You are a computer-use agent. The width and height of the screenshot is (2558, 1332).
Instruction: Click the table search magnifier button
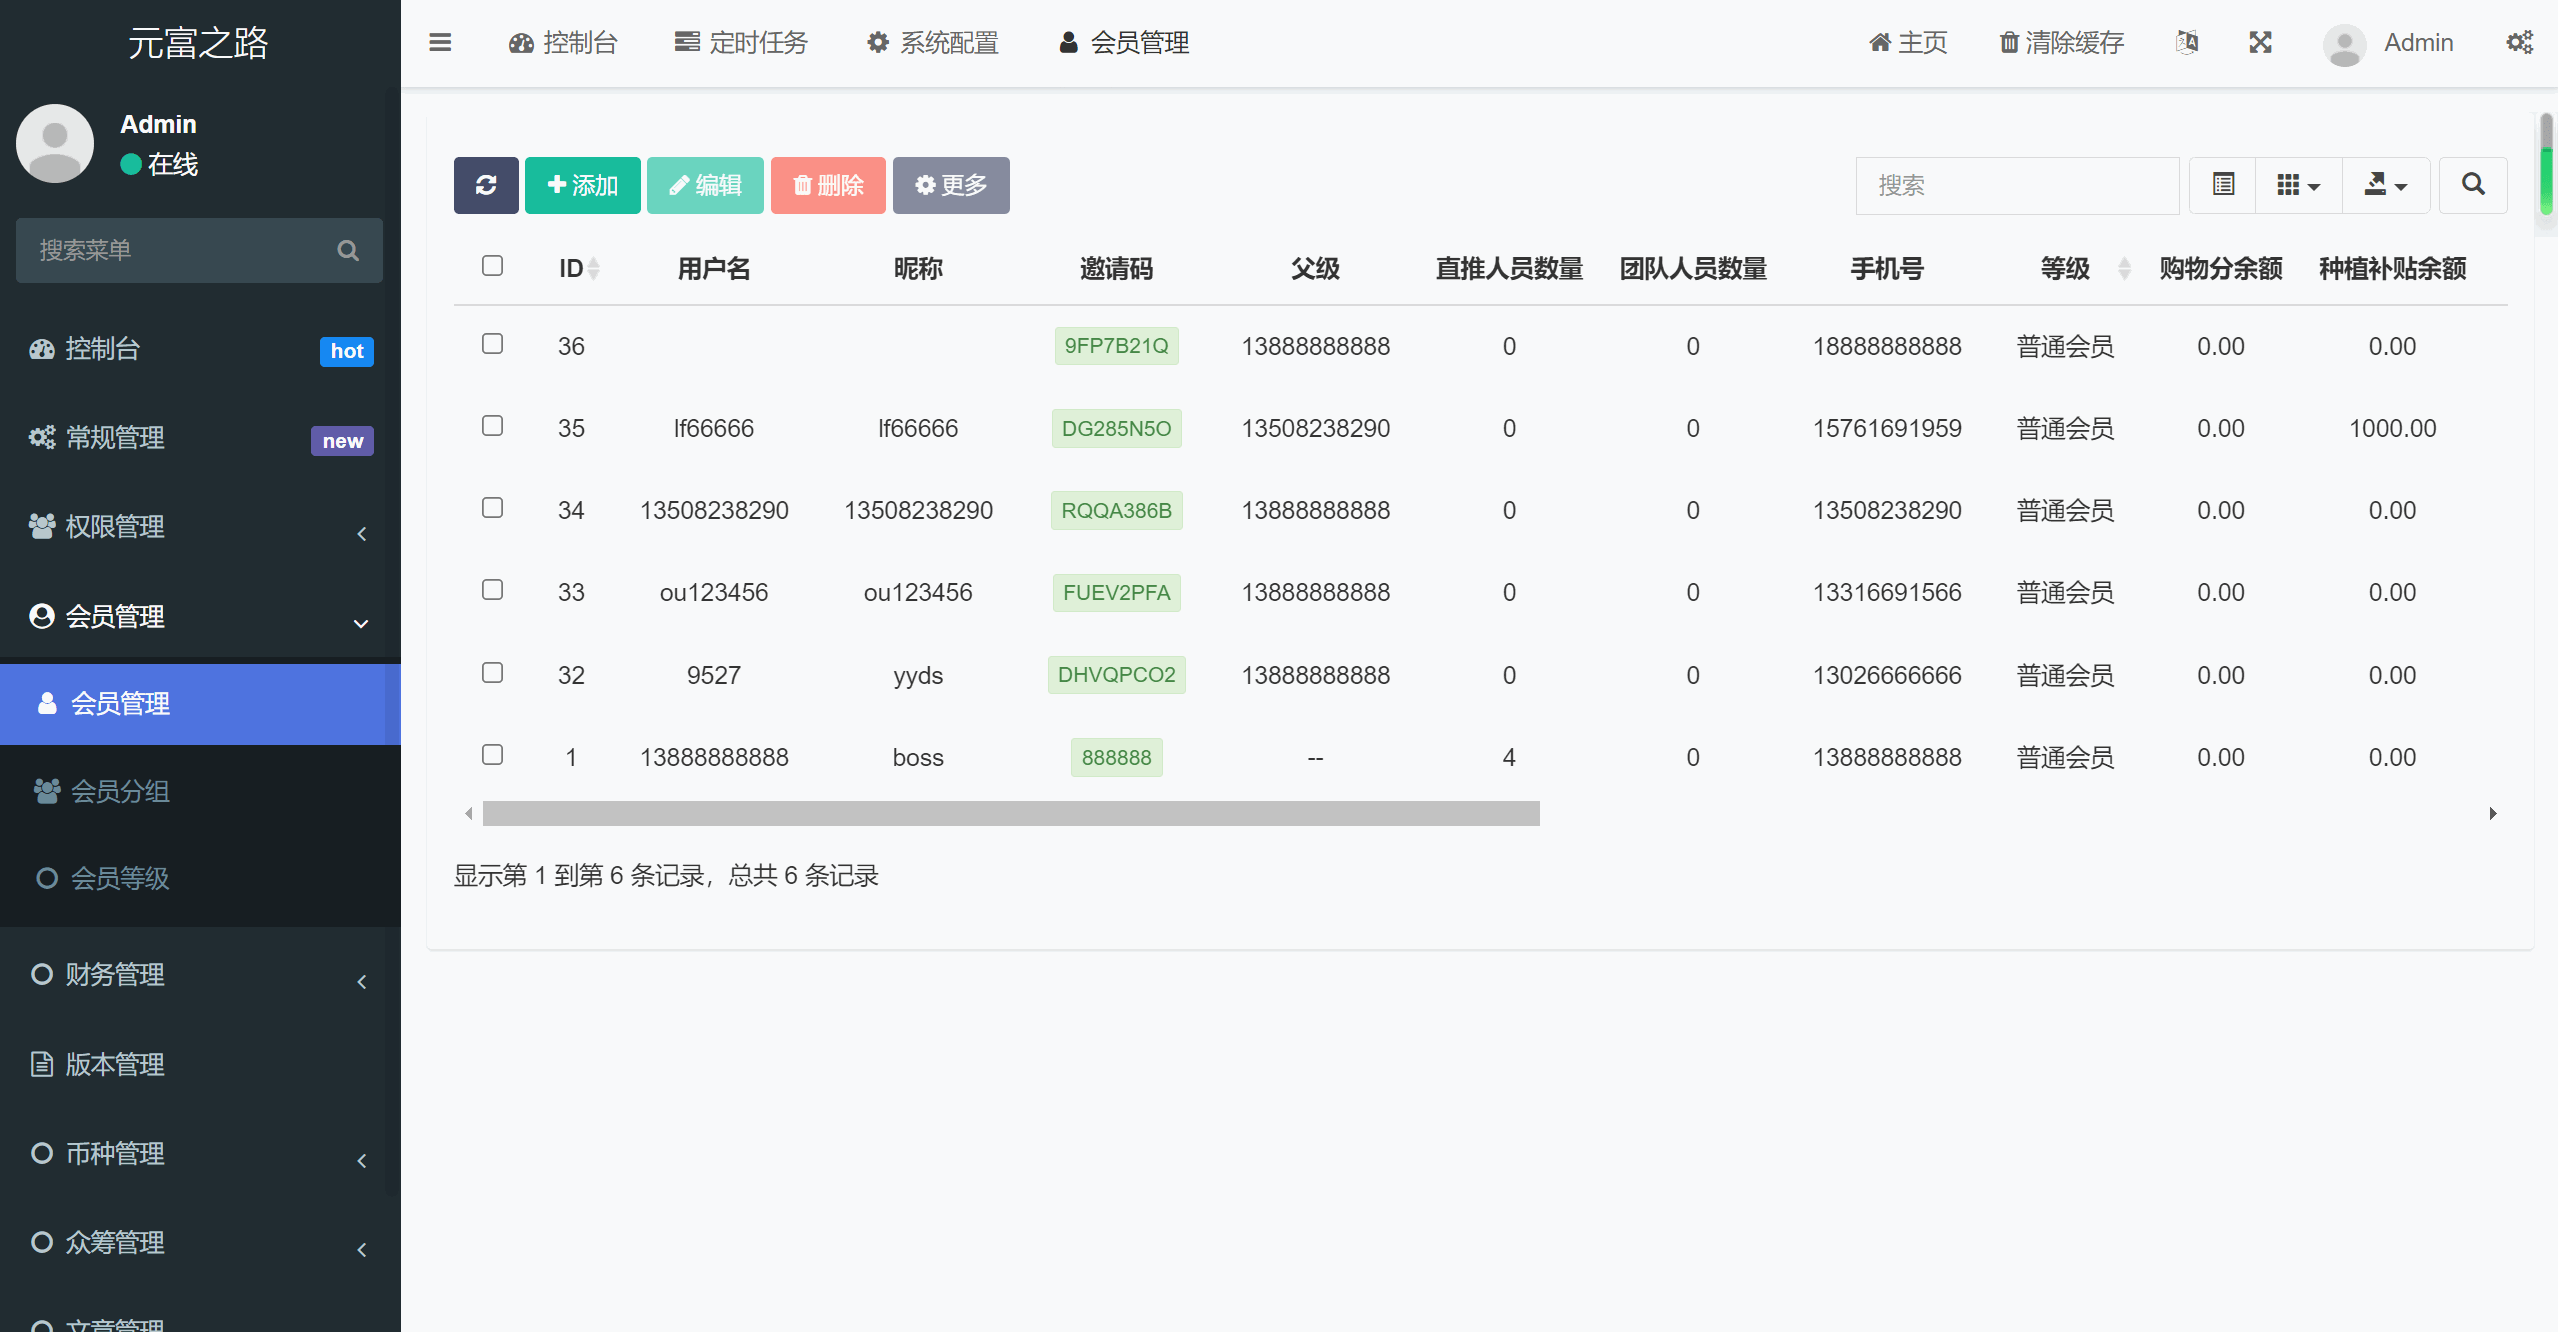(x=2473, y=185)
